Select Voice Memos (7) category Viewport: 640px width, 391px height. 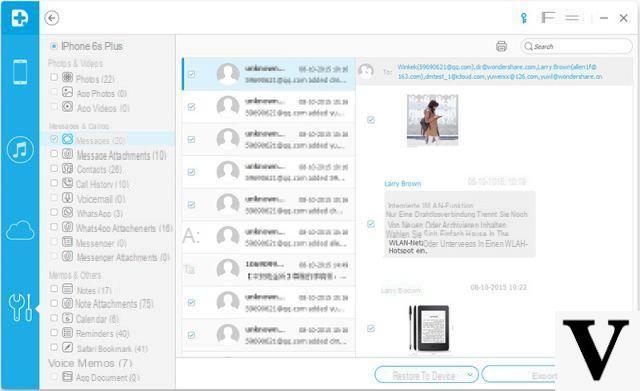pos(90,363)
